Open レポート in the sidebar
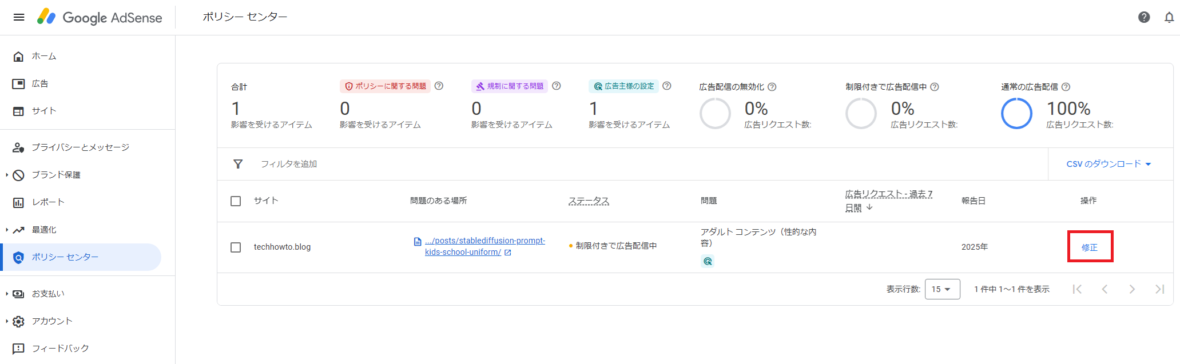The image size is (1180, 364). (81, 202)
